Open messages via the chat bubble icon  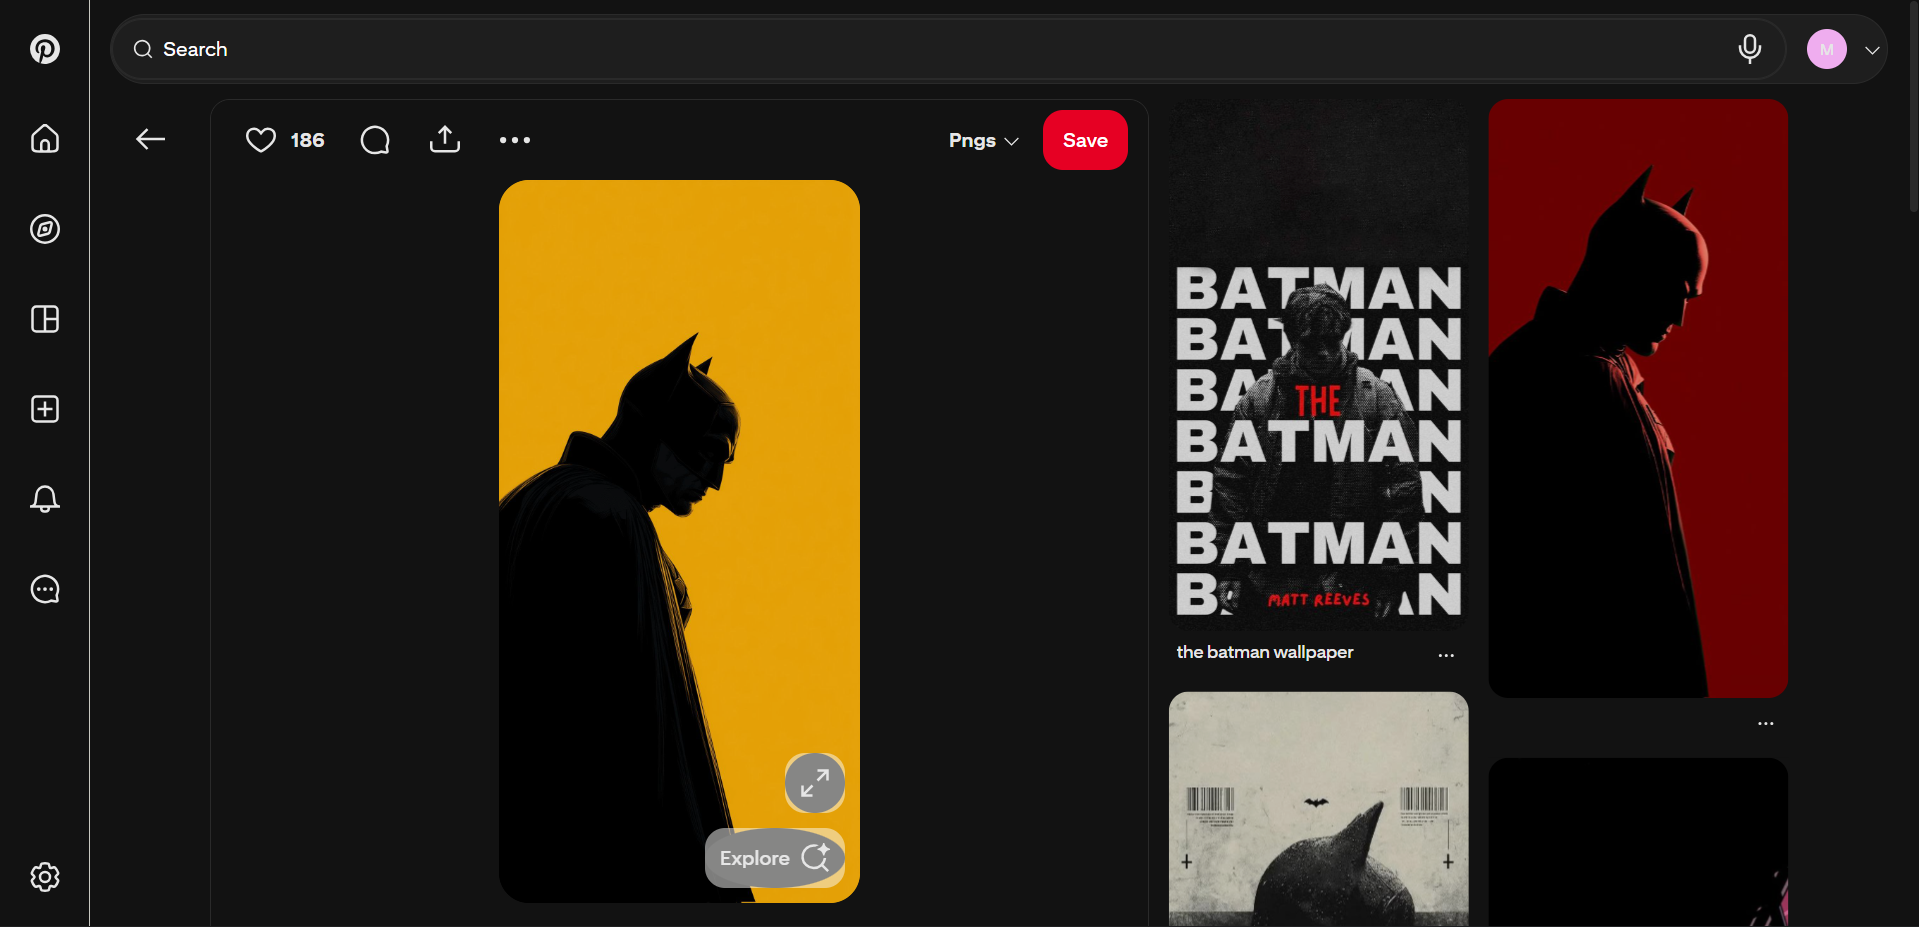click(x=44, y=589)
